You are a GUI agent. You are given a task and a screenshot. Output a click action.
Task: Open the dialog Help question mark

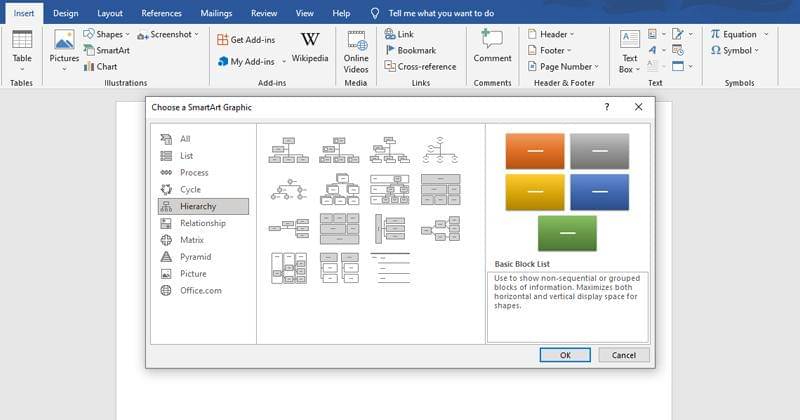(607, 106)
